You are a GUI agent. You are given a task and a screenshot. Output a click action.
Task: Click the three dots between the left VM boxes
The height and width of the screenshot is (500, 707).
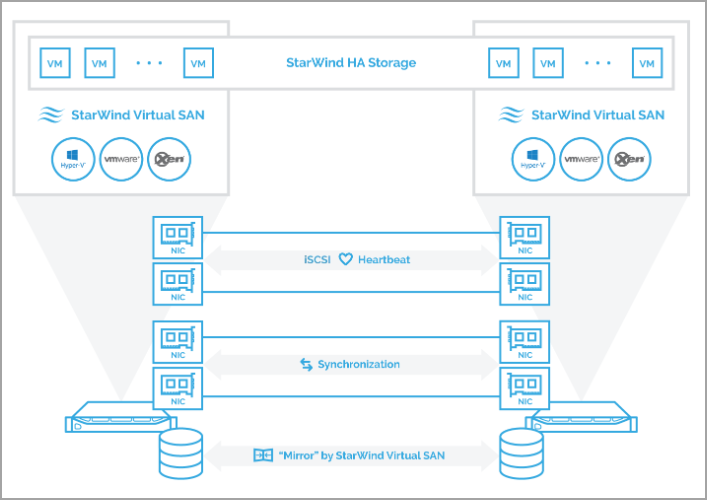149,63
